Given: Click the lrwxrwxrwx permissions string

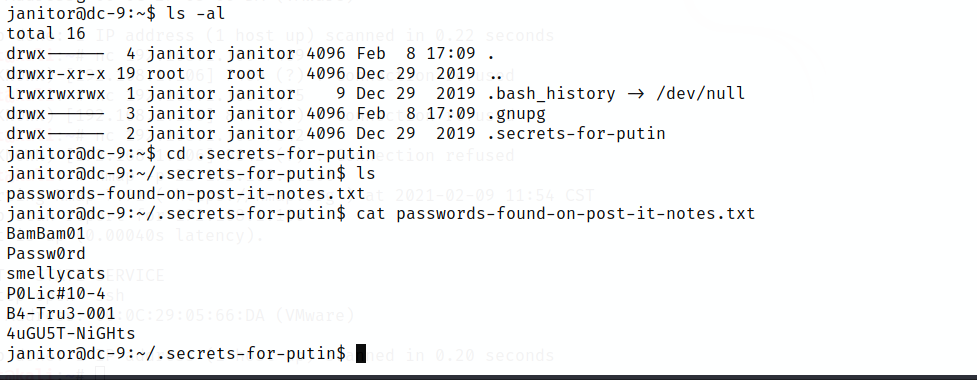Looking at the screenshot, I should coord(56,94).
